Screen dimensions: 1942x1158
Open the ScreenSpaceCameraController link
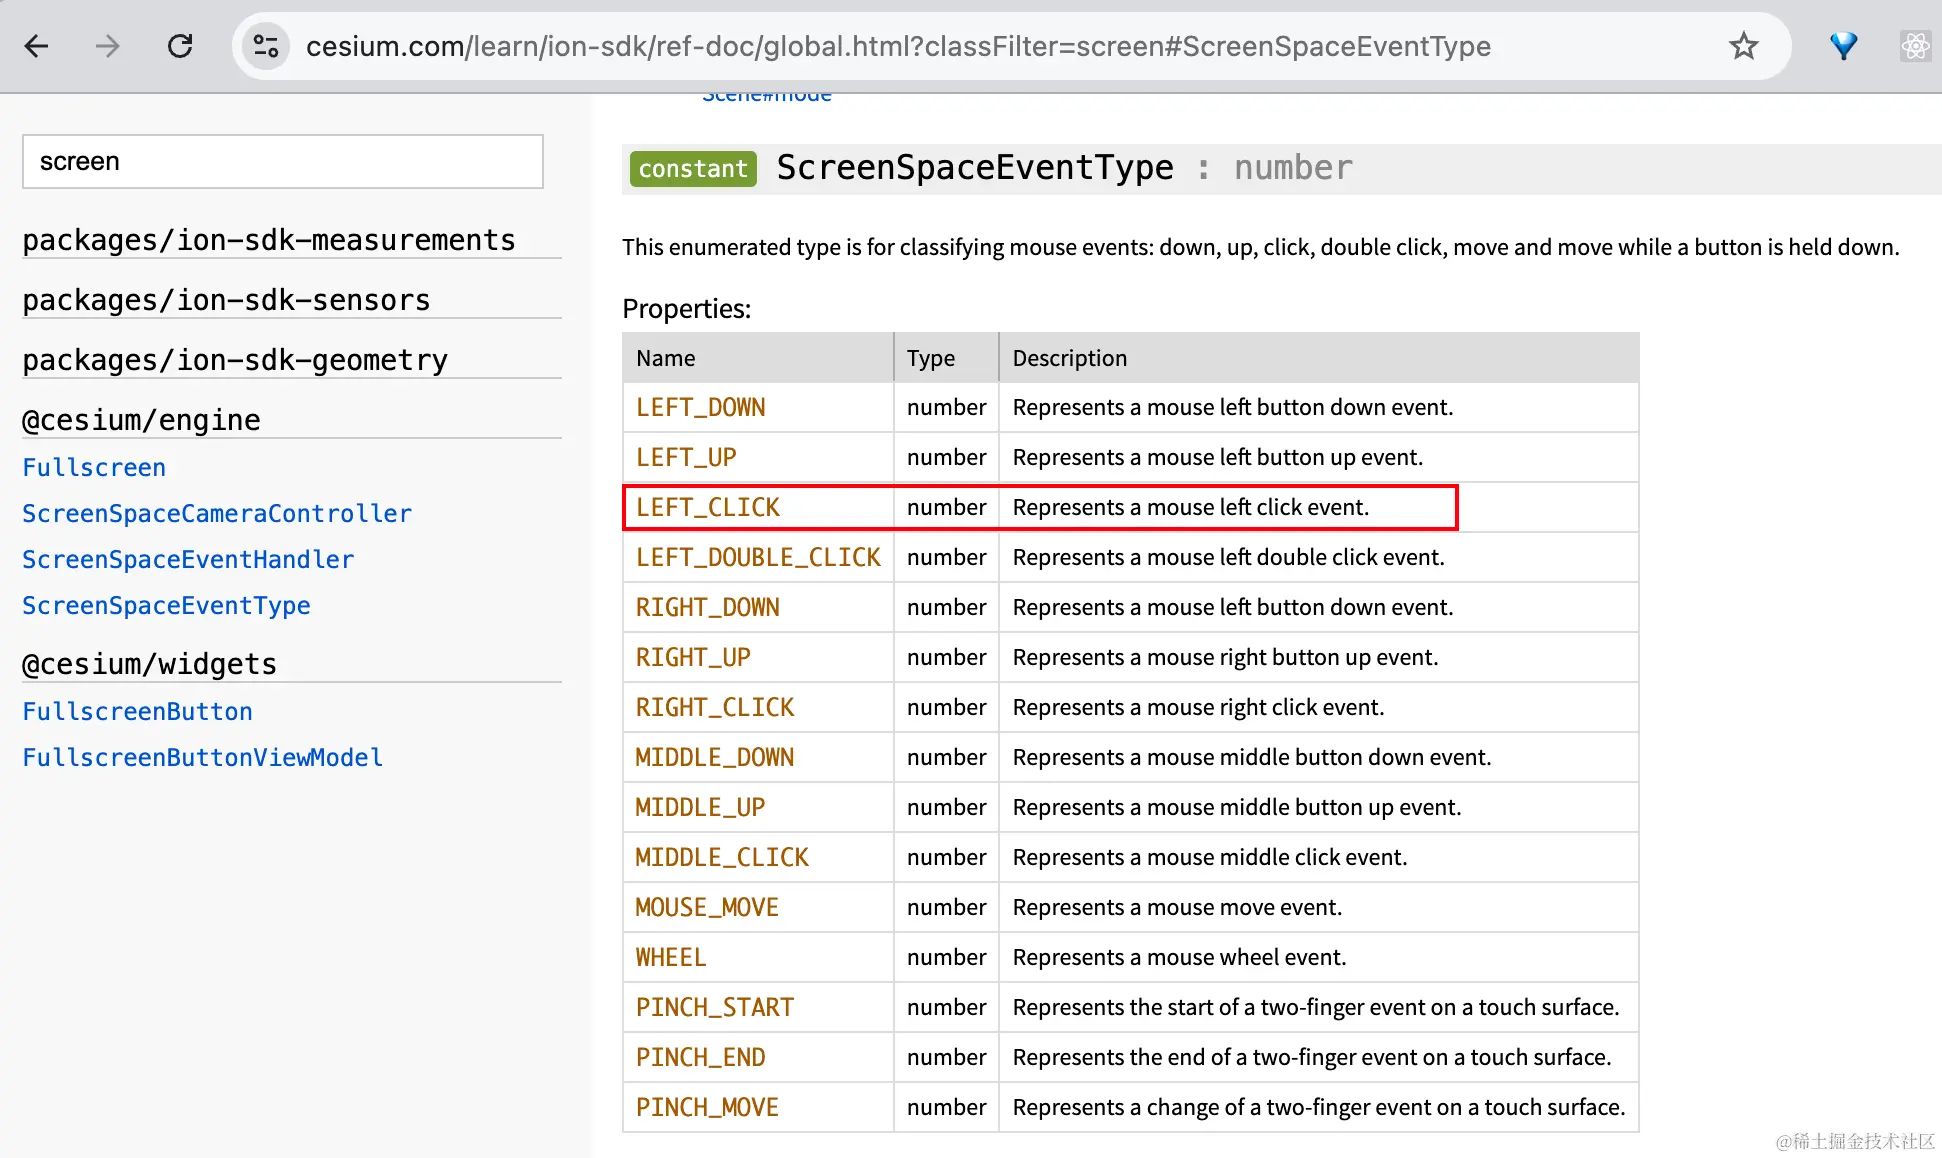[217, 514]
